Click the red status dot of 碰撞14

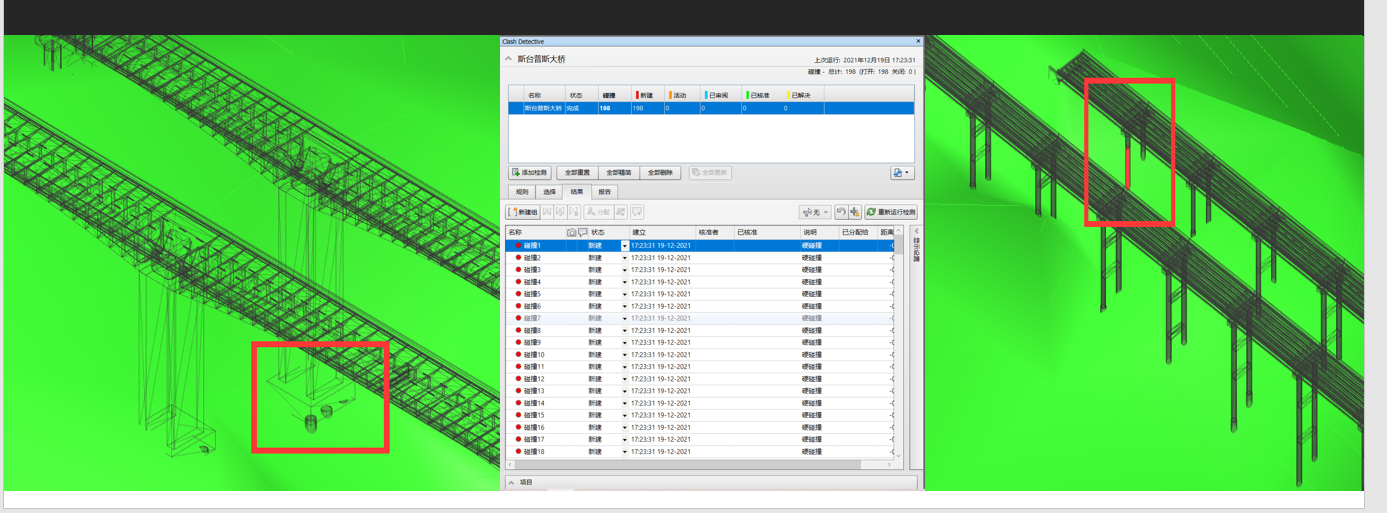tap(518, 403)
